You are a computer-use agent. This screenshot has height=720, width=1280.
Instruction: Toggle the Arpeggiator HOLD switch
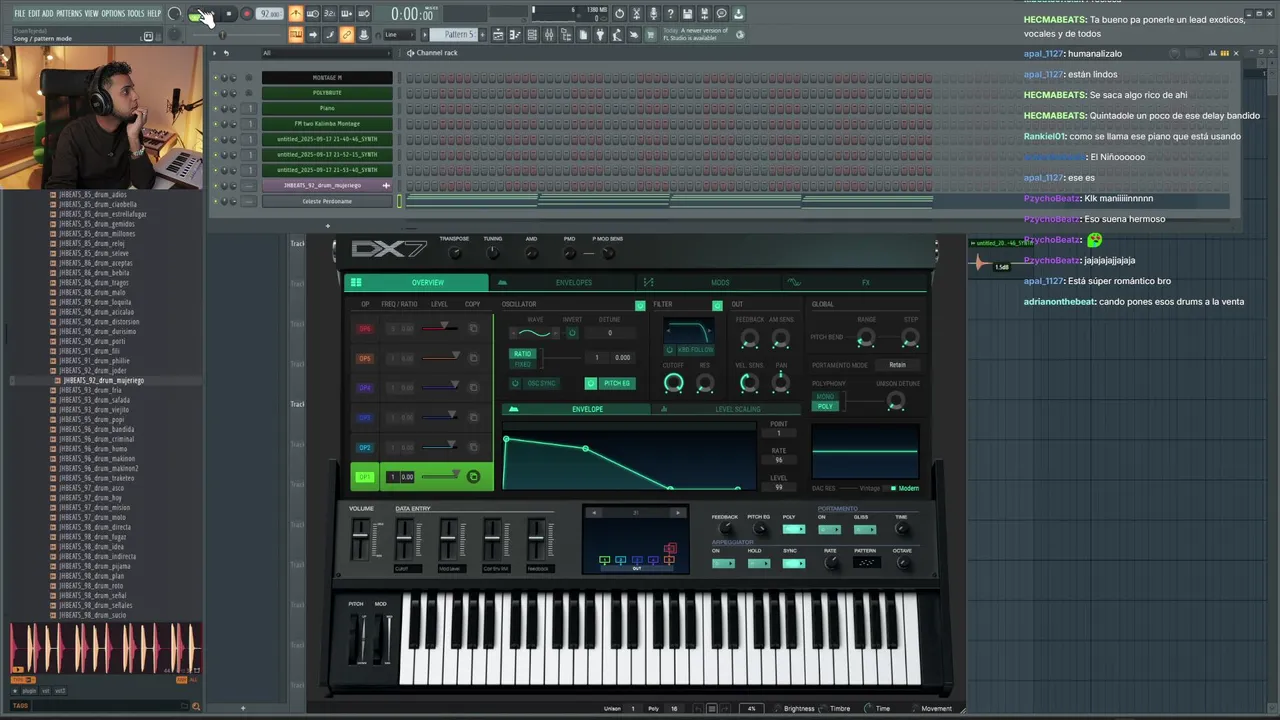pos(759,563)
